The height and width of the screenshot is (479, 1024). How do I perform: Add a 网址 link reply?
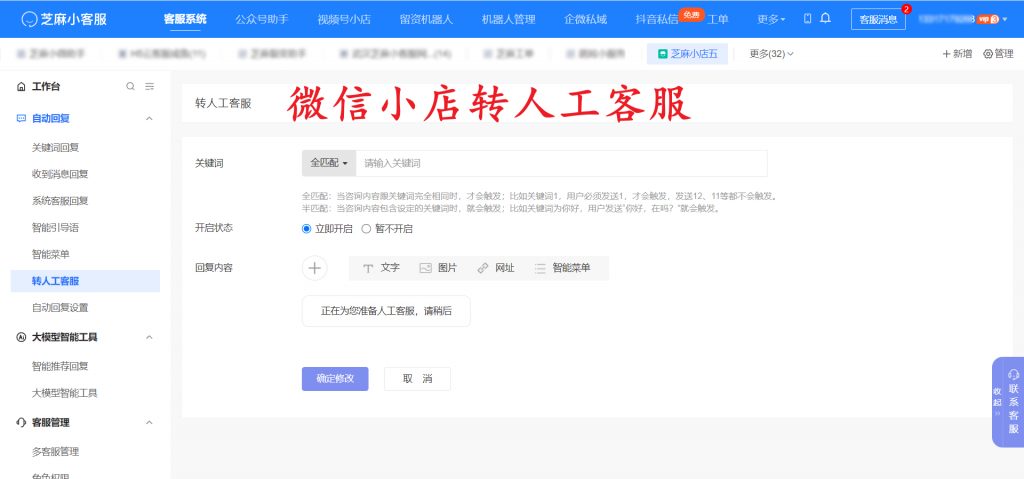point(496,268)
